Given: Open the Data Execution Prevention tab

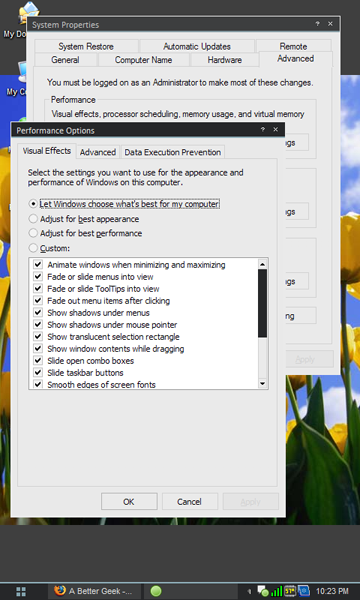Looking at the screenshot, I should [x=173, y=152].
